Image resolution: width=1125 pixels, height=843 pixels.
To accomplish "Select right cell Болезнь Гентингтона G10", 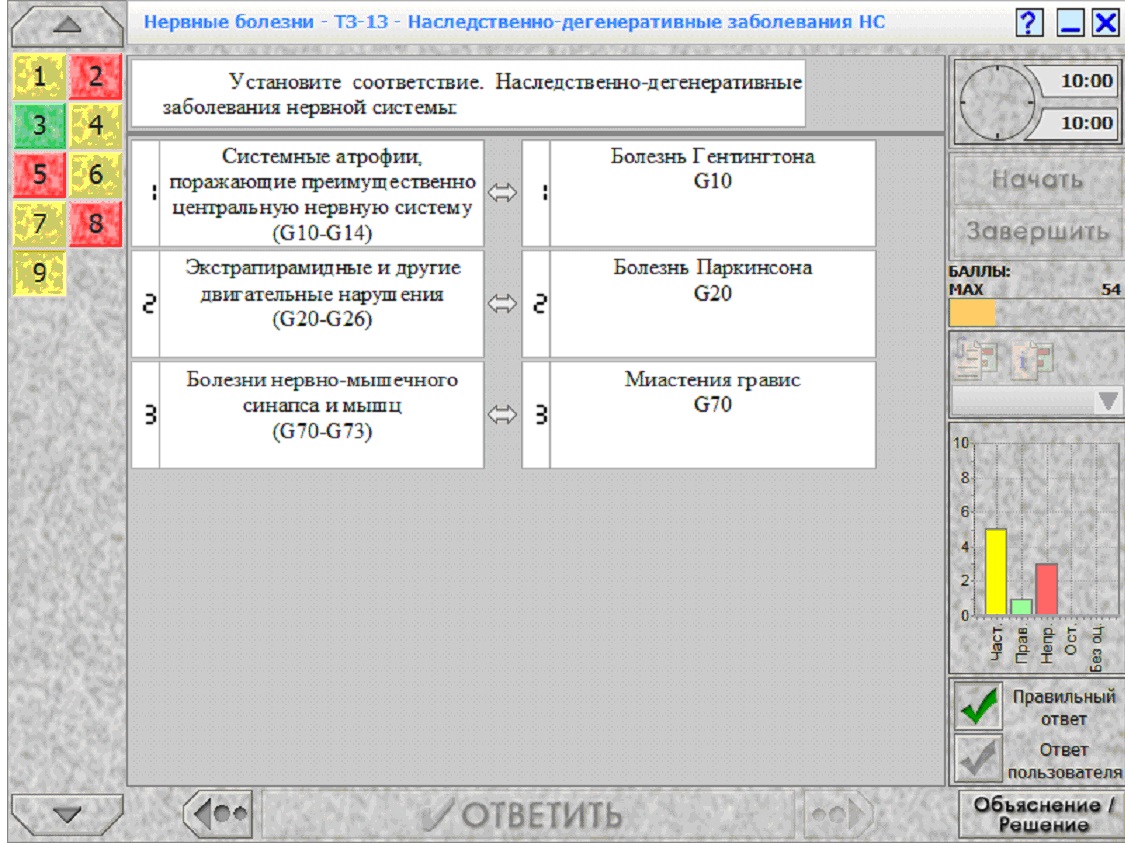I will coord(712,194).
